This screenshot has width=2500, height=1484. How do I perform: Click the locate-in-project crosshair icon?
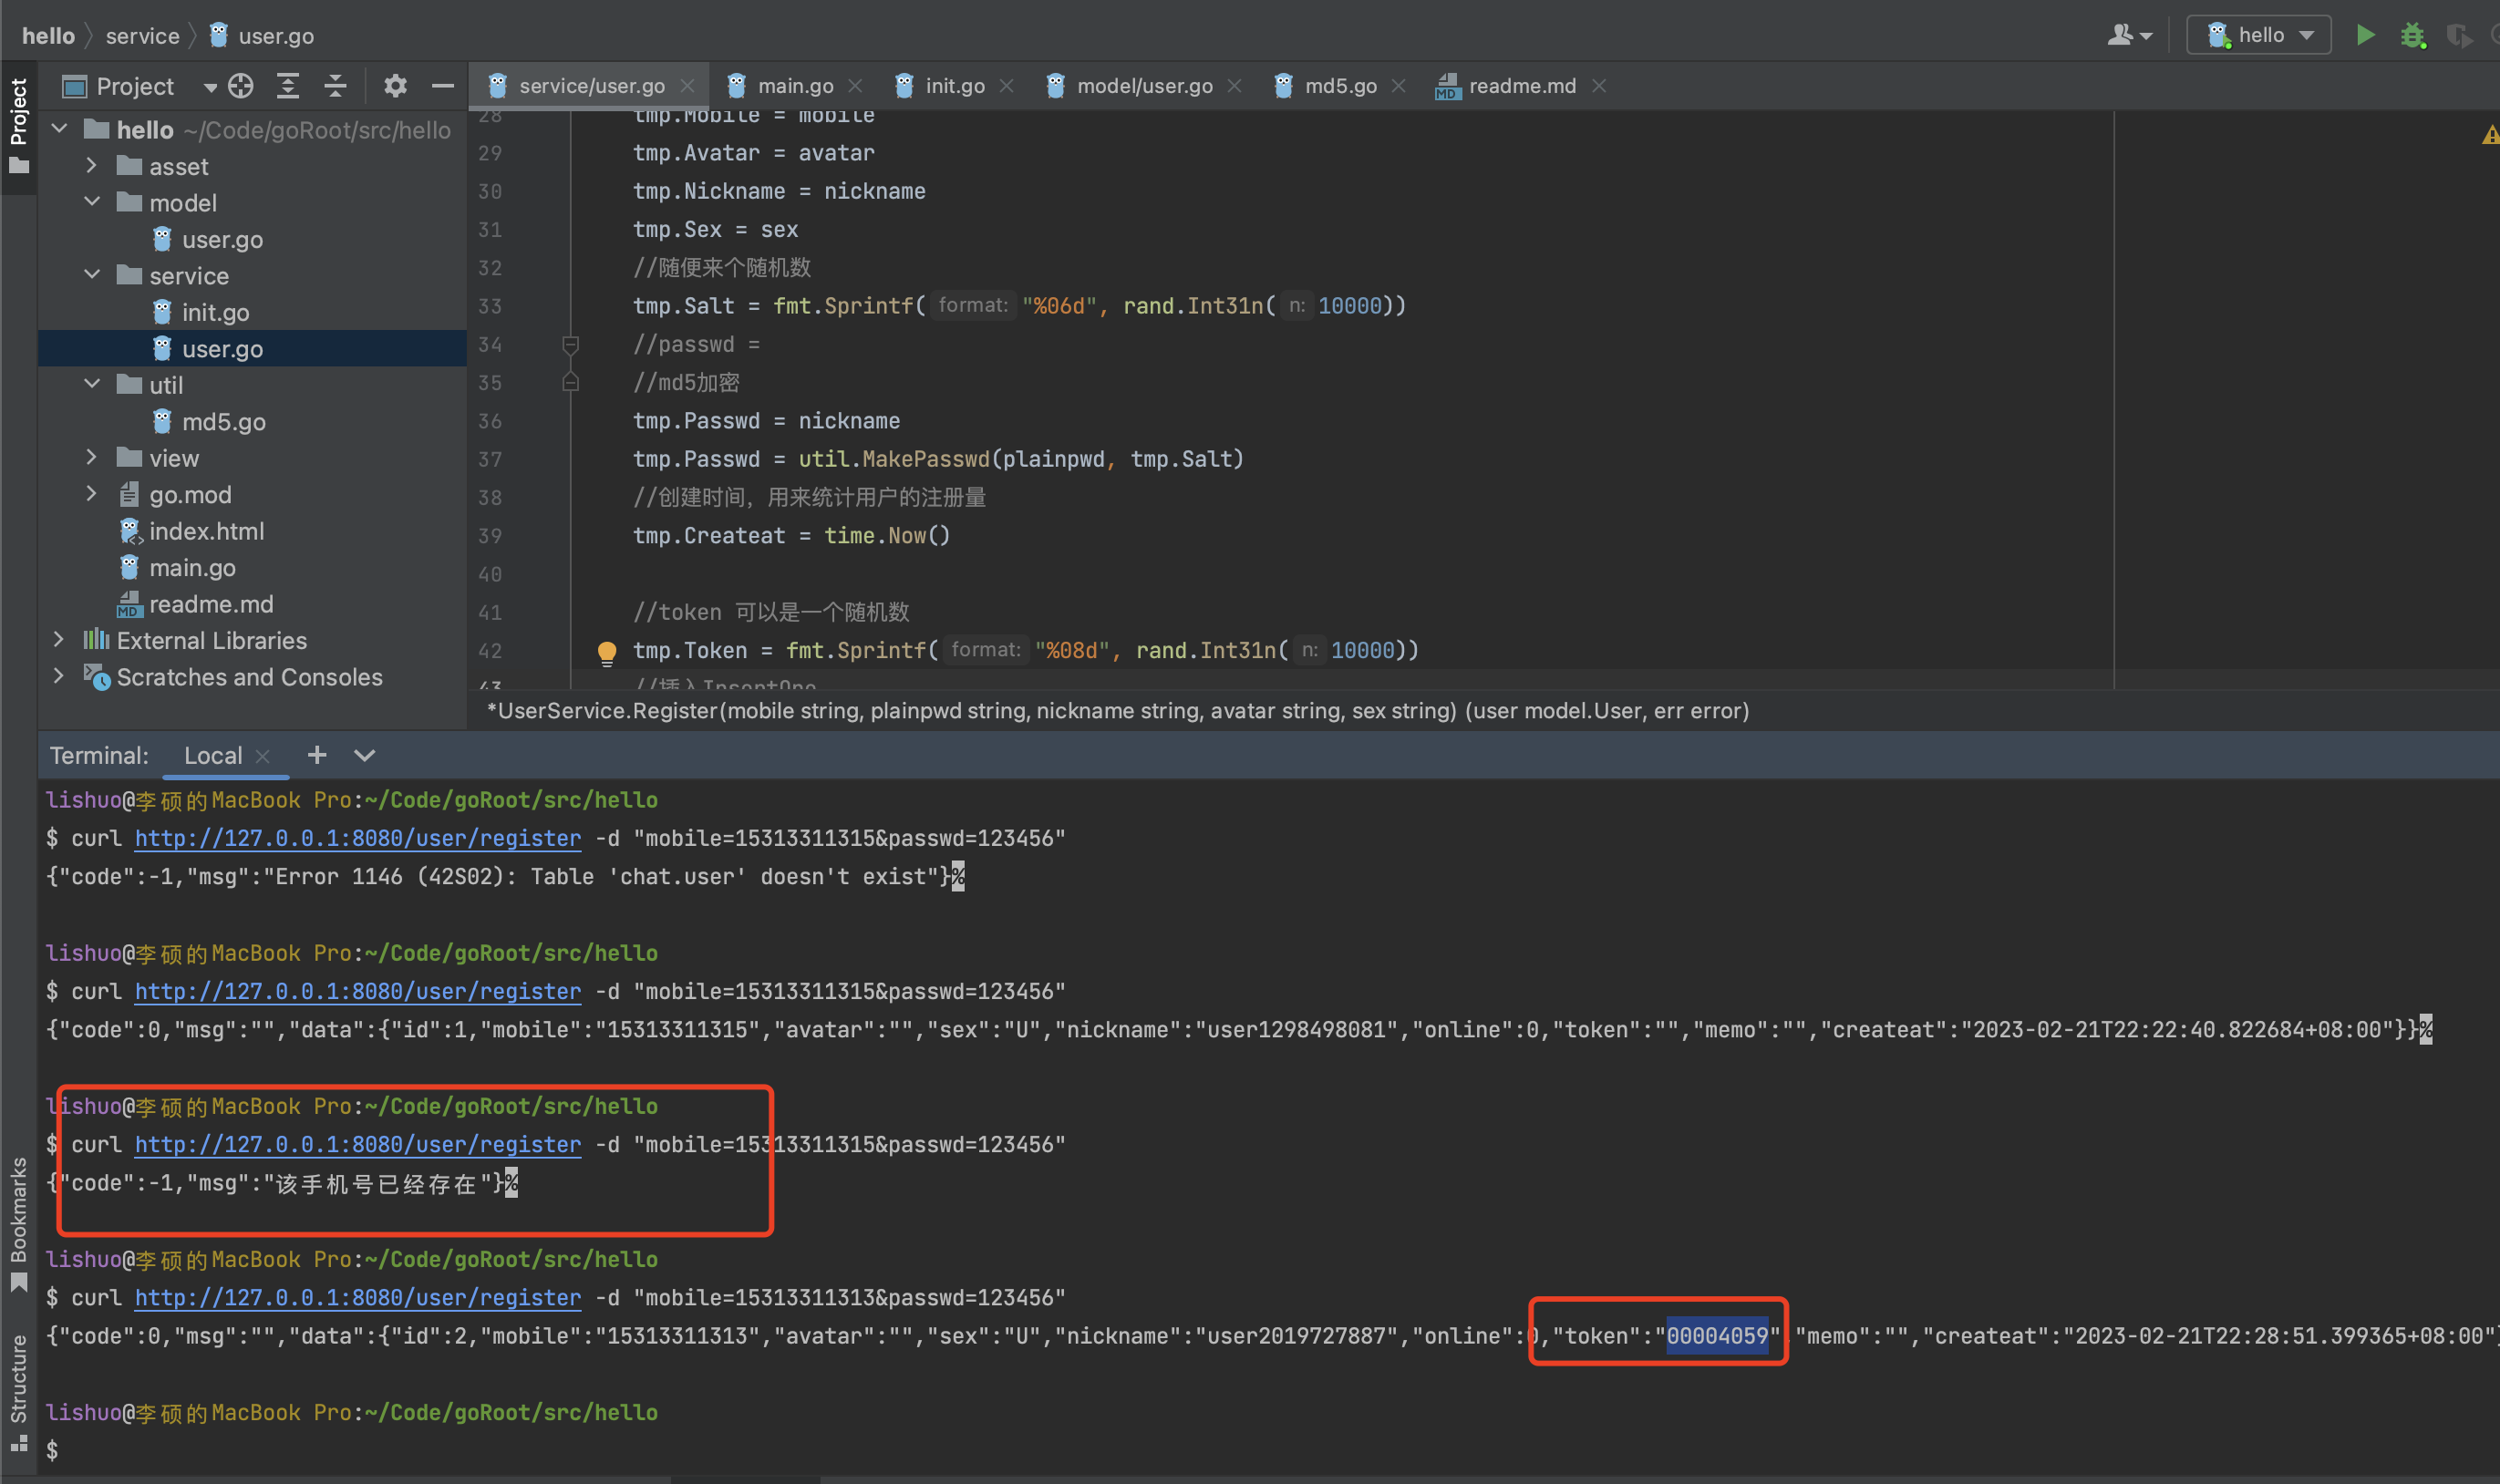point(240,86)
